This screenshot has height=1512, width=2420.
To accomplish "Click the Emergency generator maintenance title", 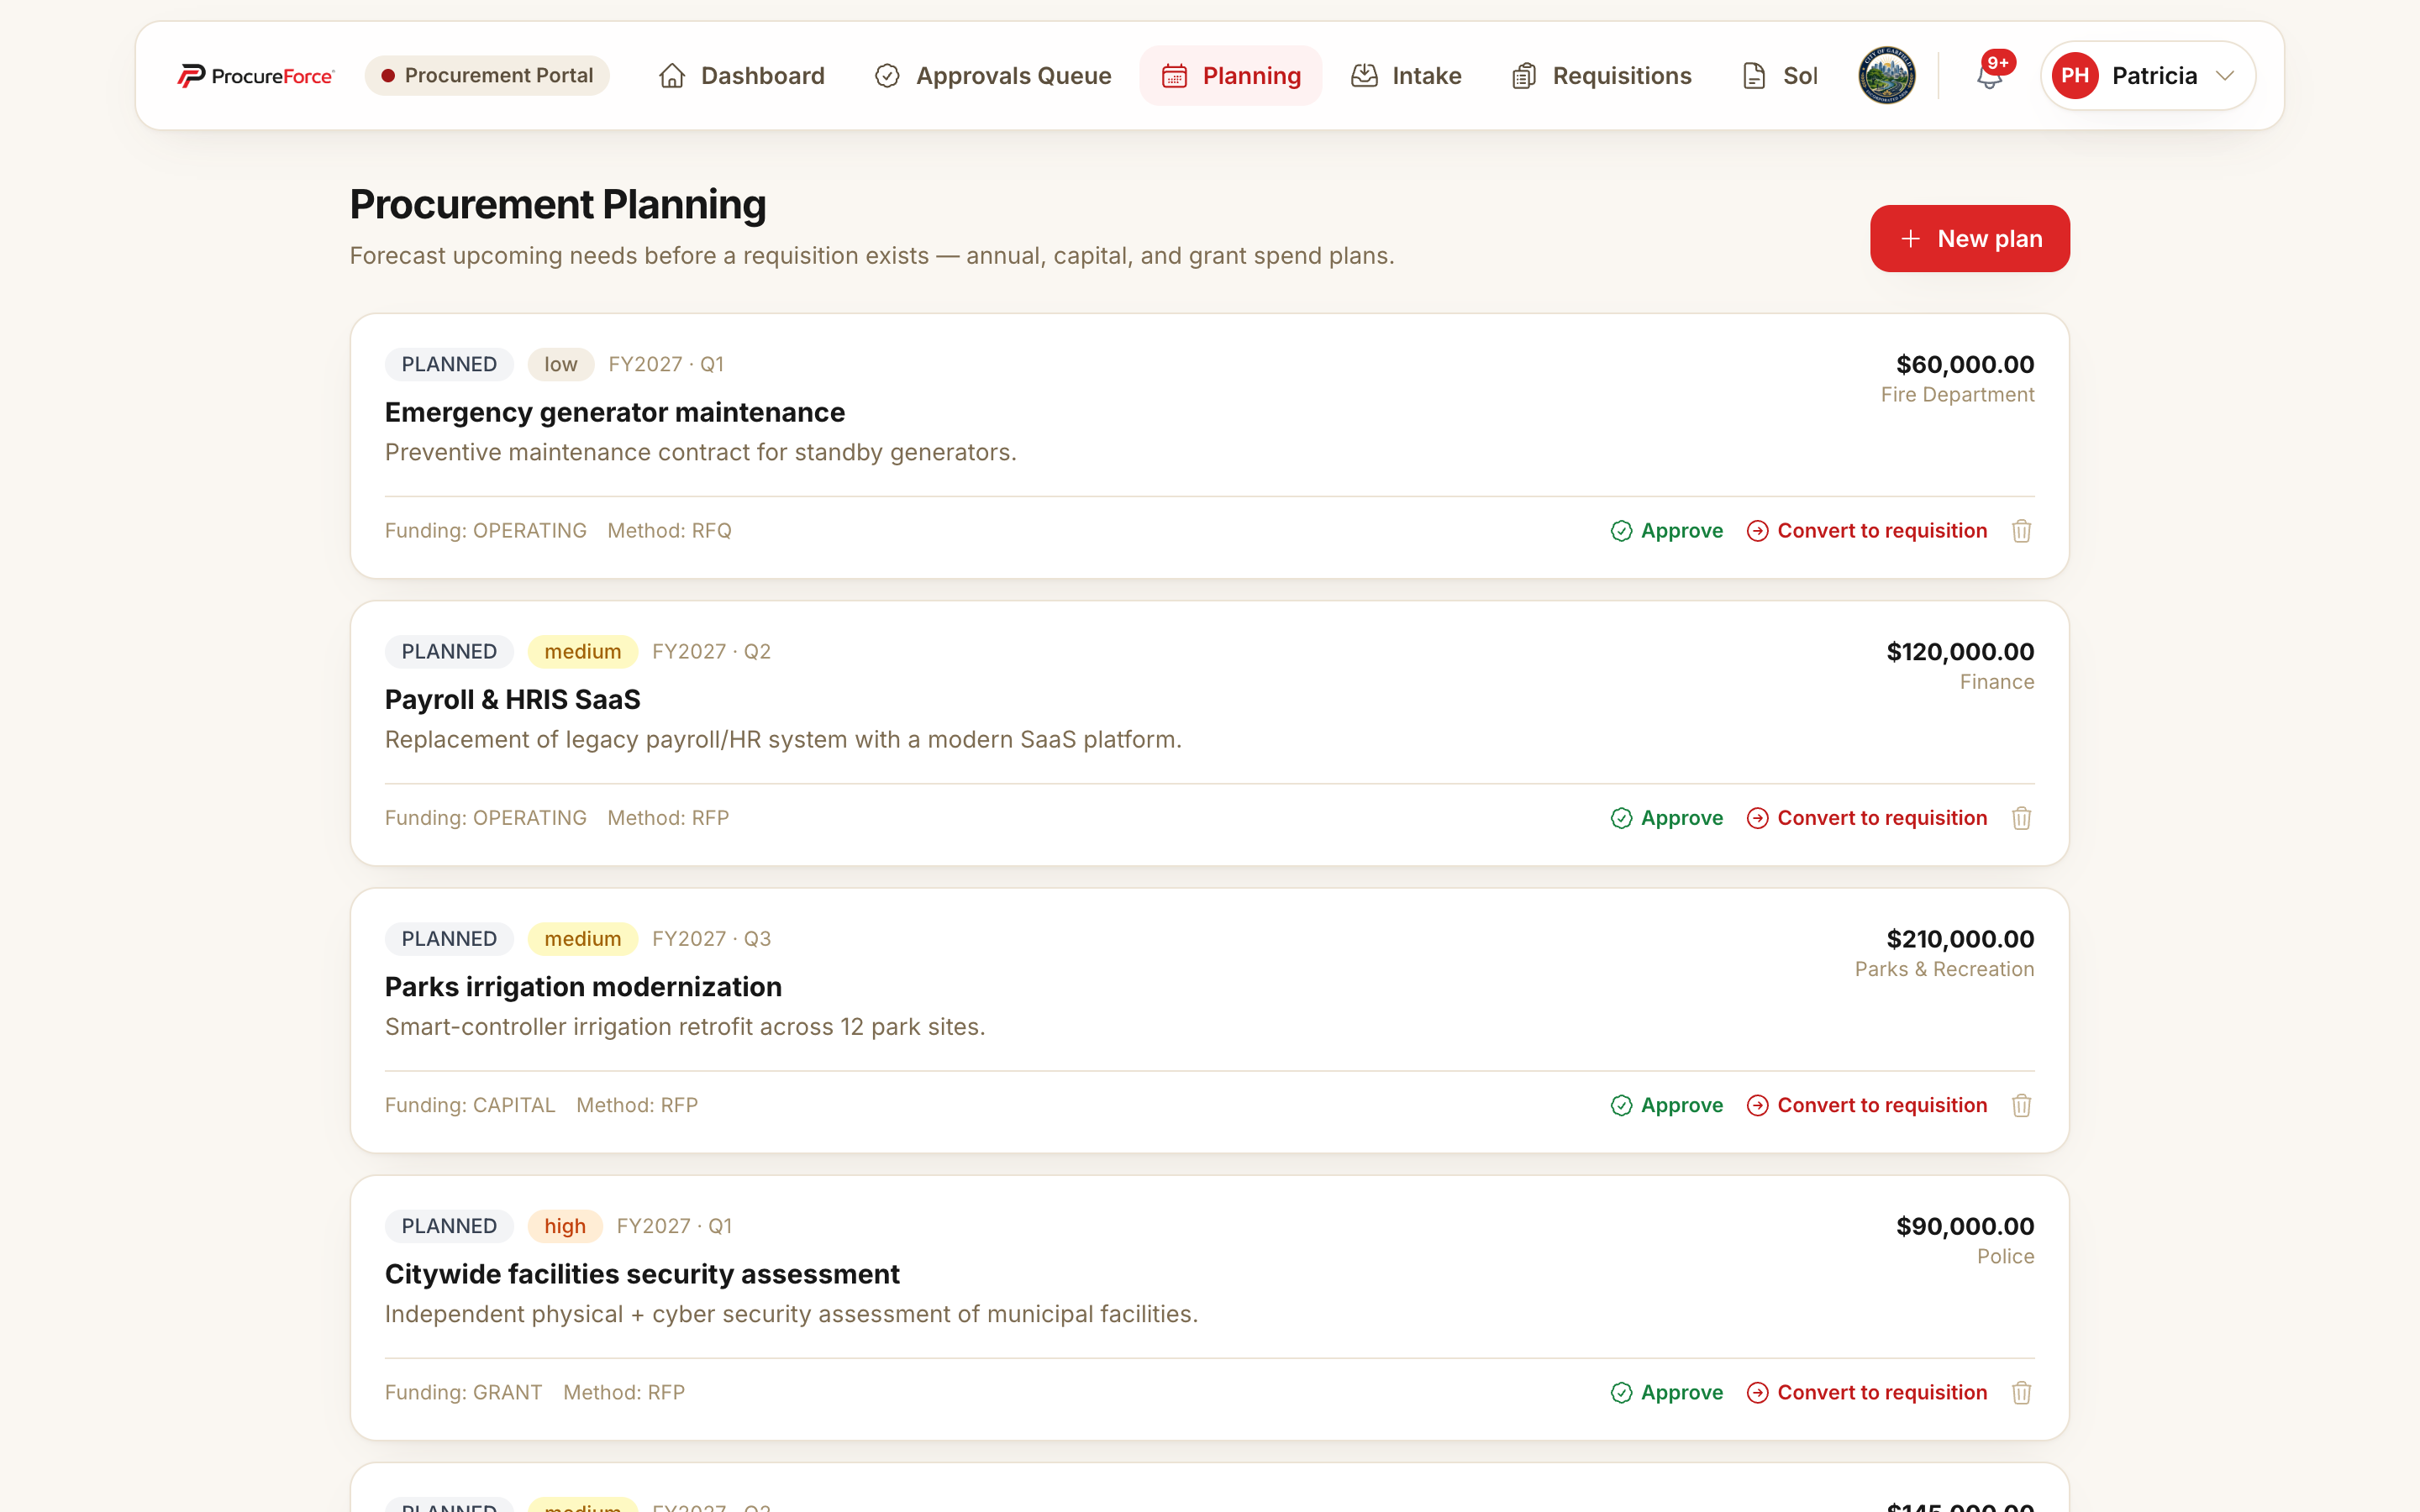I will click(x=615, y=412).
